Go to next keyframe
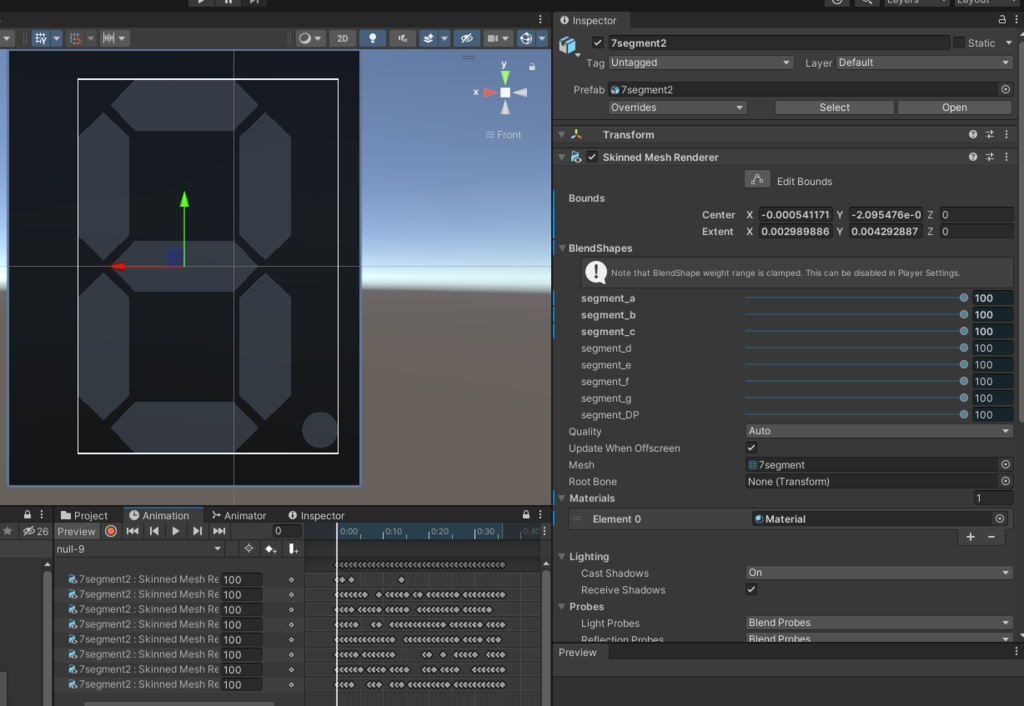1024x706 pixels. pos(197,531)
